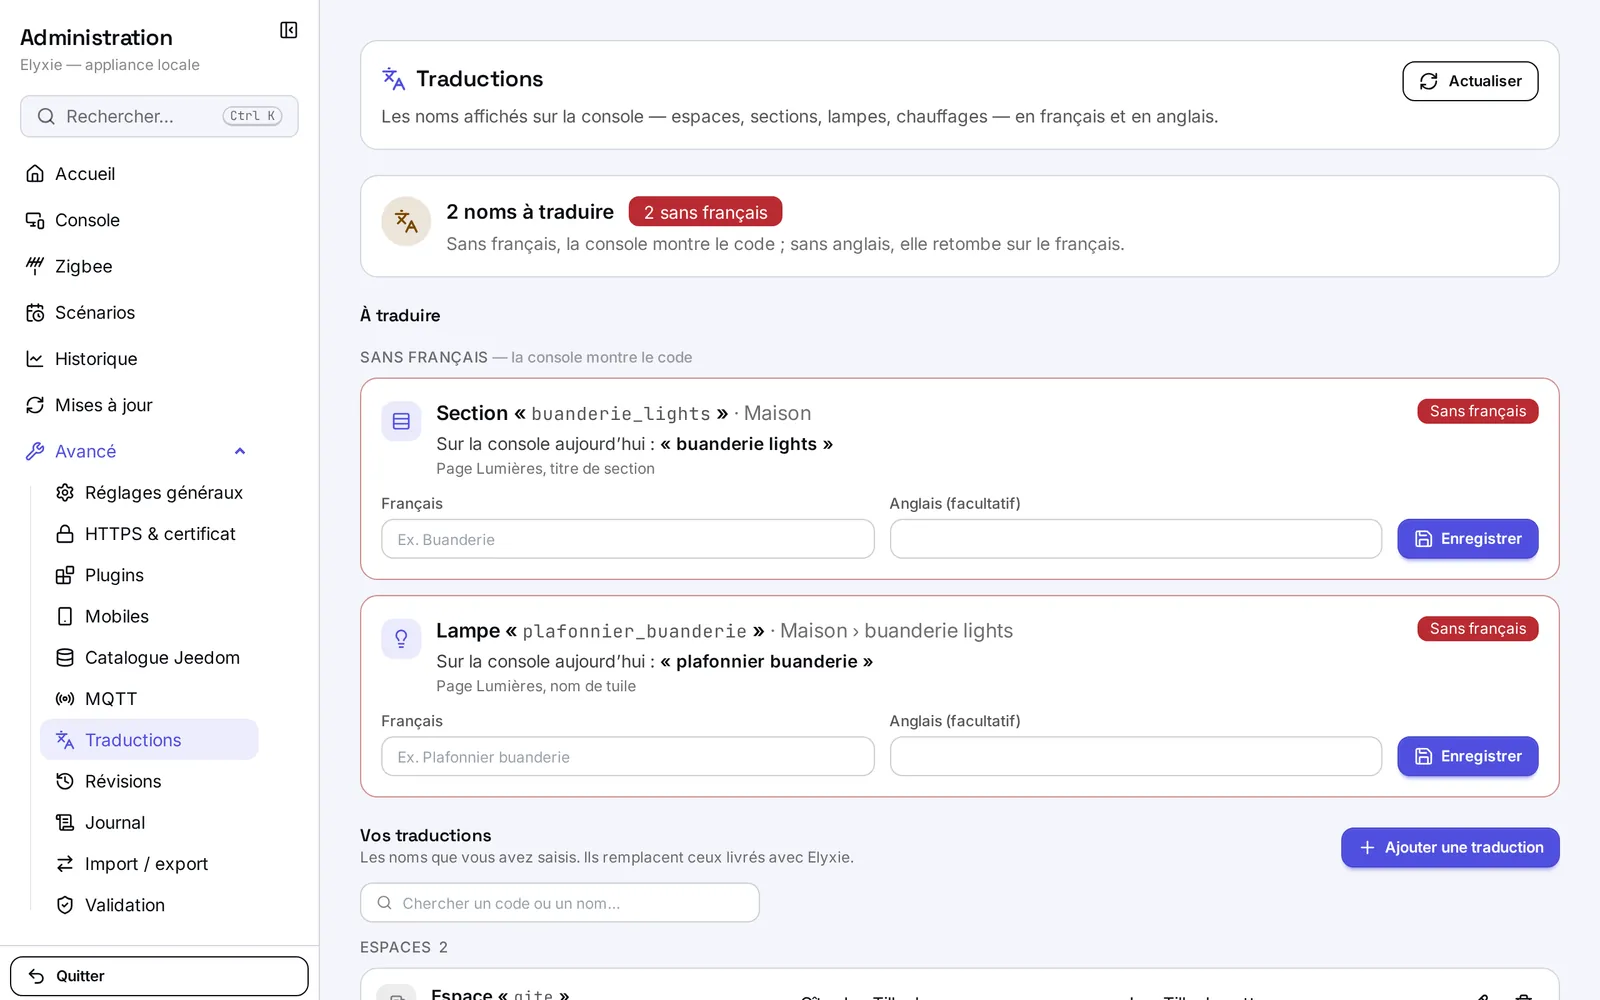Click 'Sans français' badge on Lampe card
1600x1000 pixels.
coord(1477,629)
